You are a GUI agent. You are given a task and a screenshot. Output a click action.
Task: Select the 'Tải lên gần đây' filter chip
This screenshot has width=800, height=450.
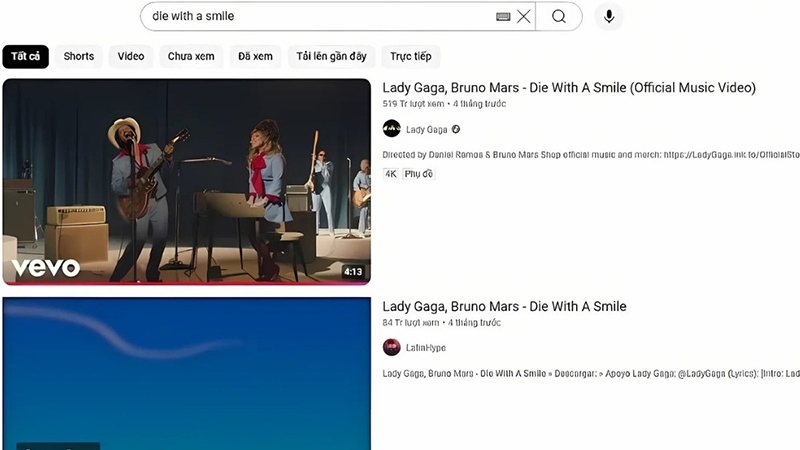tap(331, 56)
